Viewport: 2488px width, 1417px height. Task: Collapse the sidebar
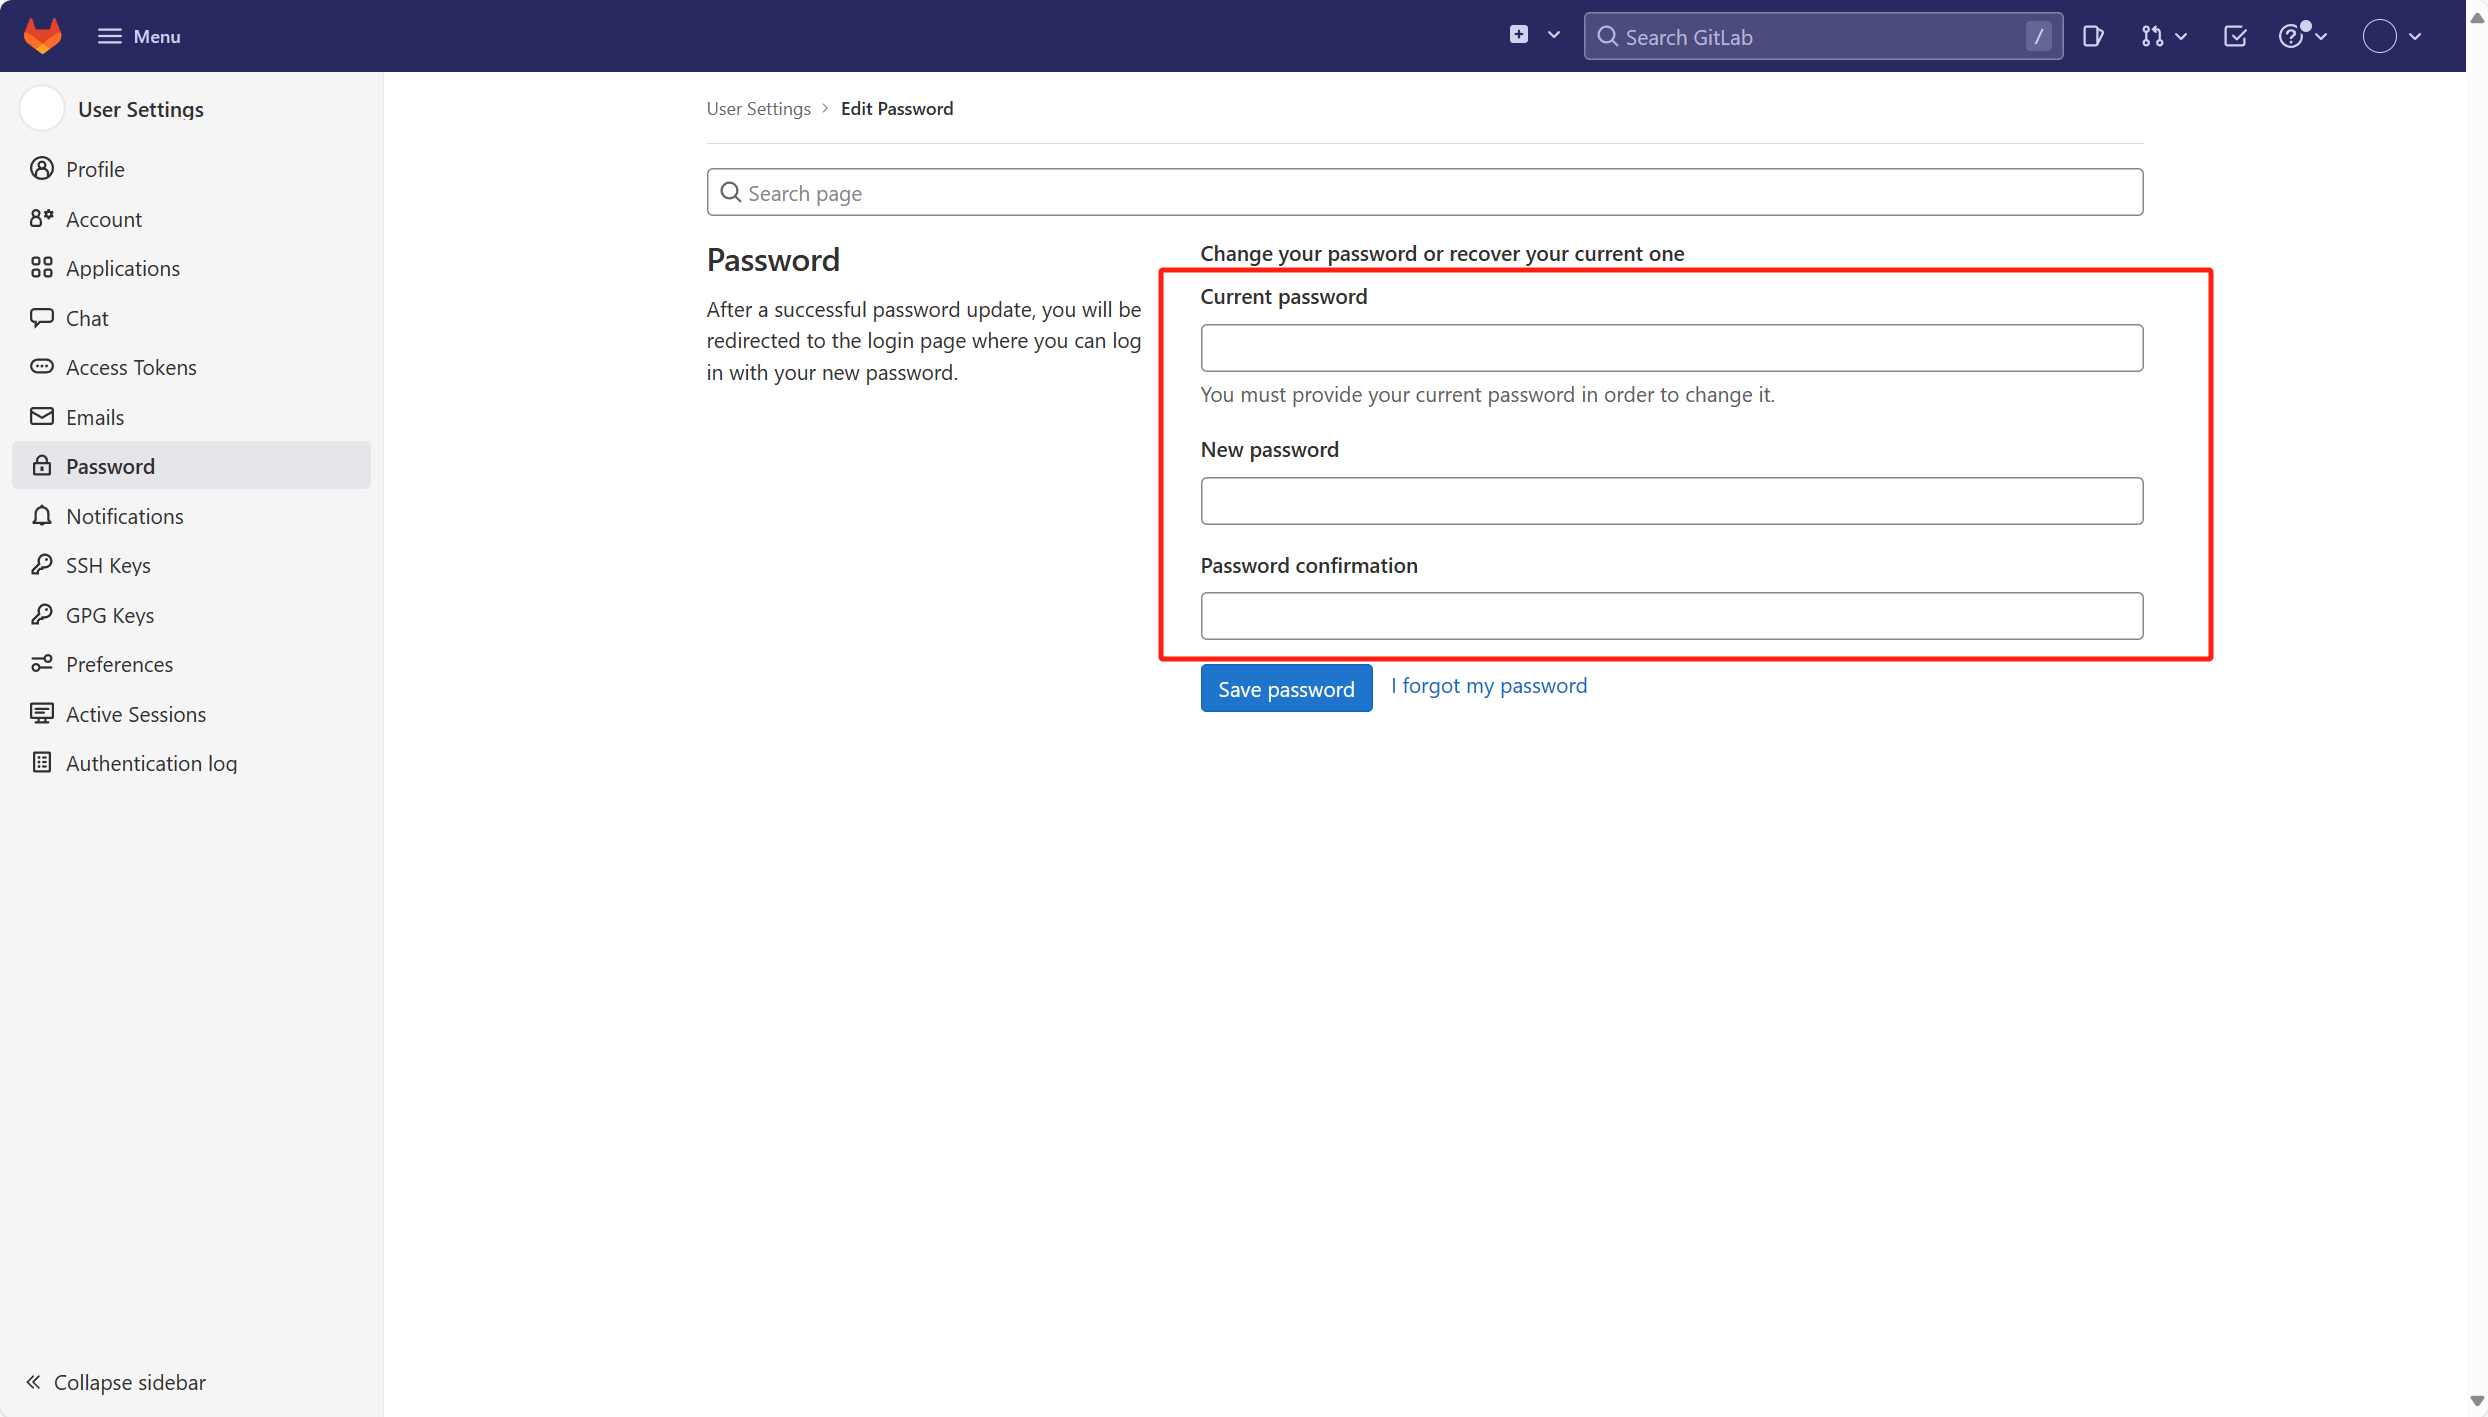point(116,1382)
